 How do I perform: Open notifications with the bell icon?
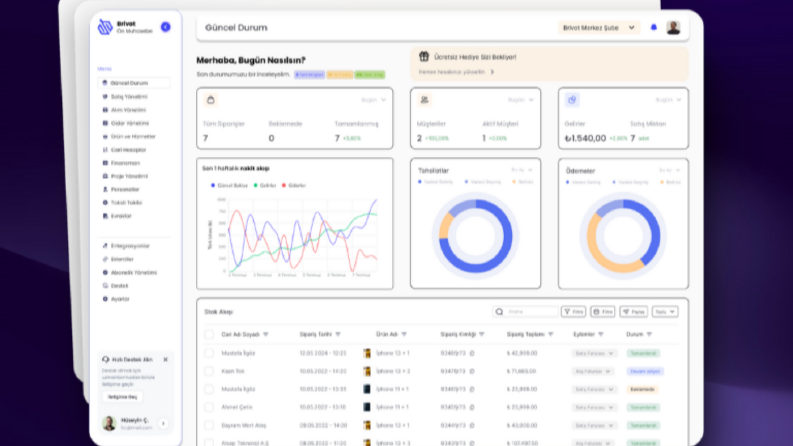pyautogui.click(x=653, y=27)
